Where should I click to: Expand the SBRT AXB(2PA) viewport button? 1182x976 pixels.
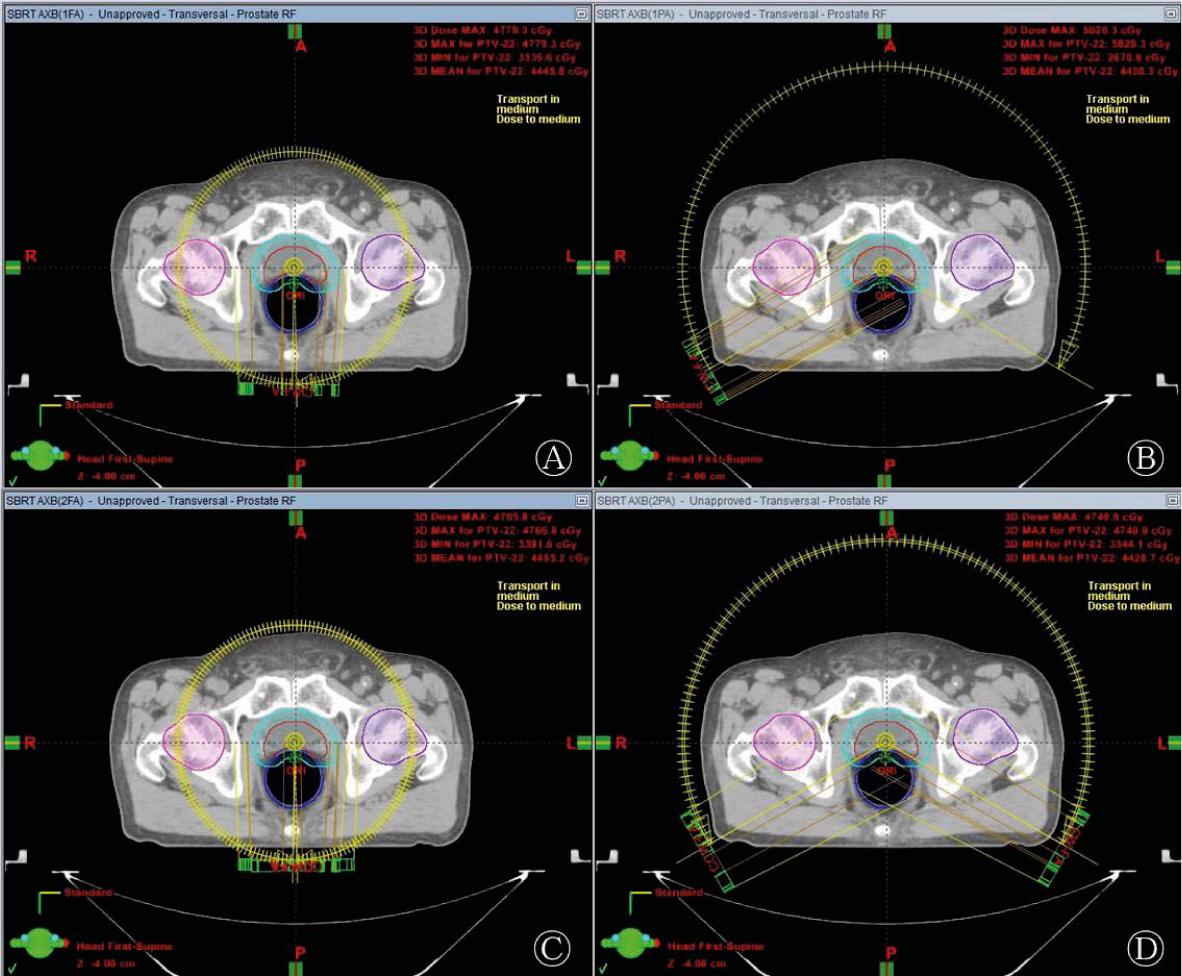pos(1173,501)
